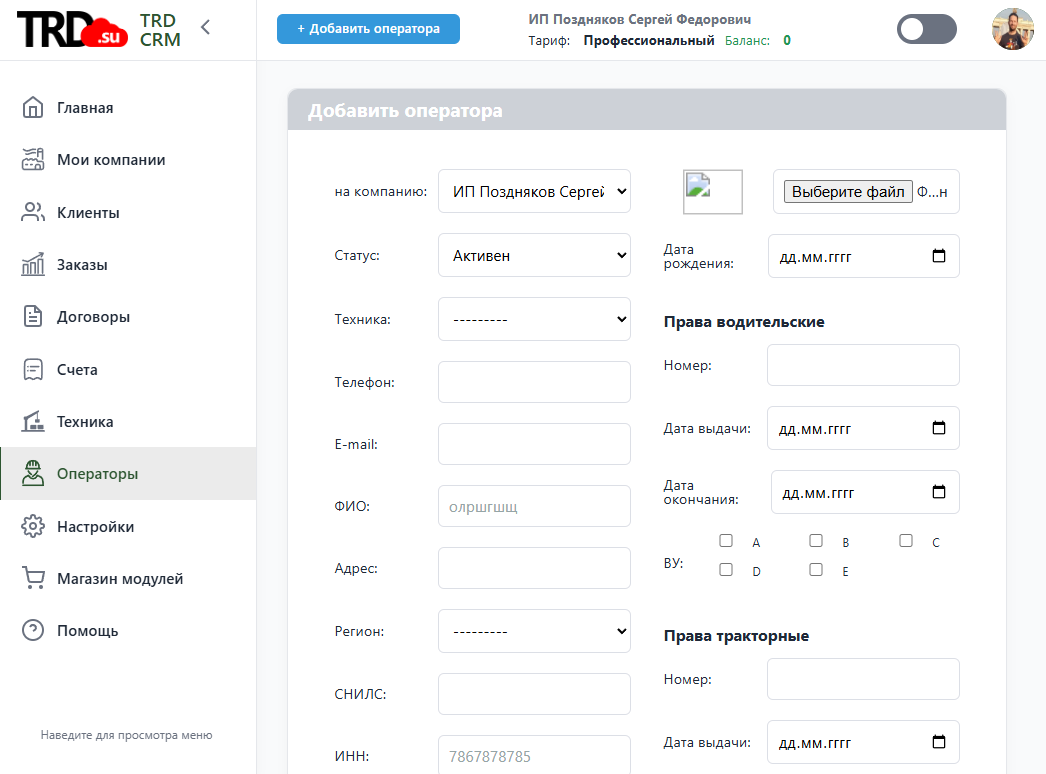
Task: Enable driver license category C checkbox
Action: 906,541
